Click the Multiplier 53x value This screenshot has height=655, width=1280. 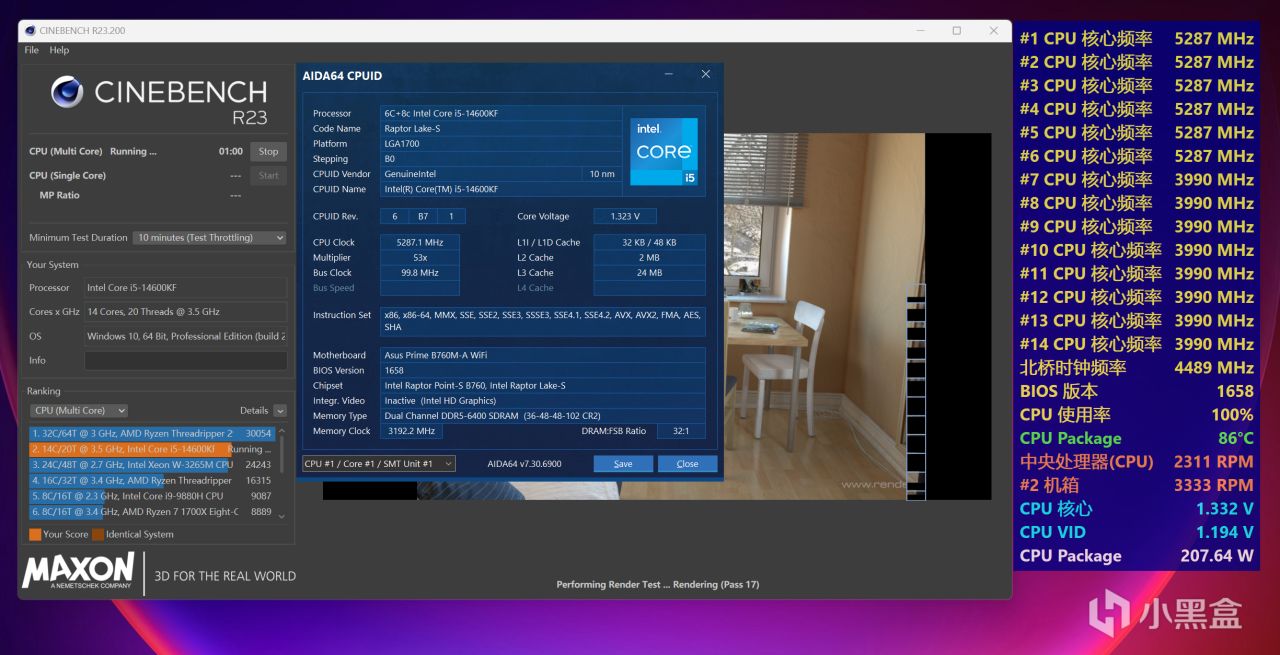419,258
